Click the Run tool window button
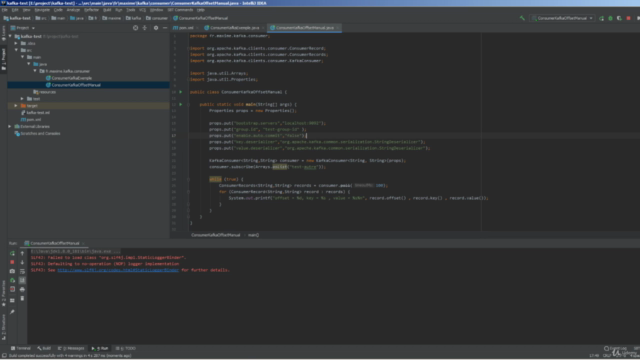 [100, 348]
